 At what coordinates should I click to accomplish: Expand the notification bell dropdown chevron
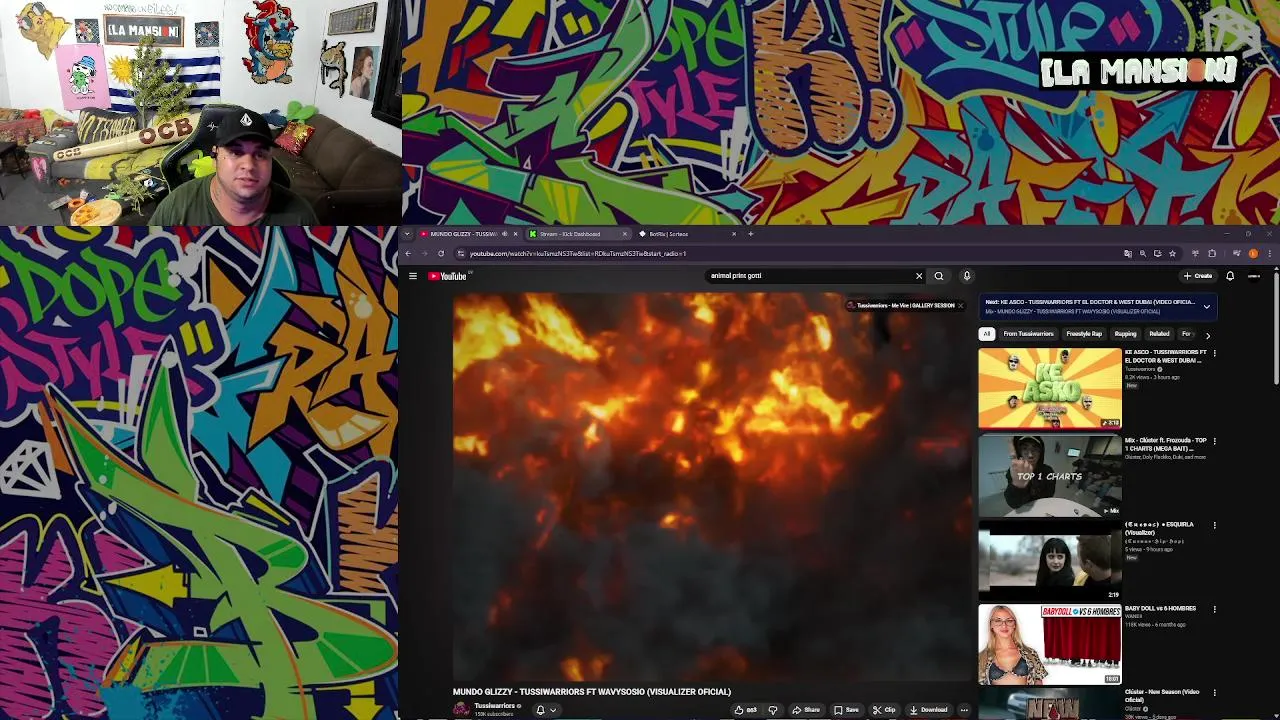pos(552,710)
